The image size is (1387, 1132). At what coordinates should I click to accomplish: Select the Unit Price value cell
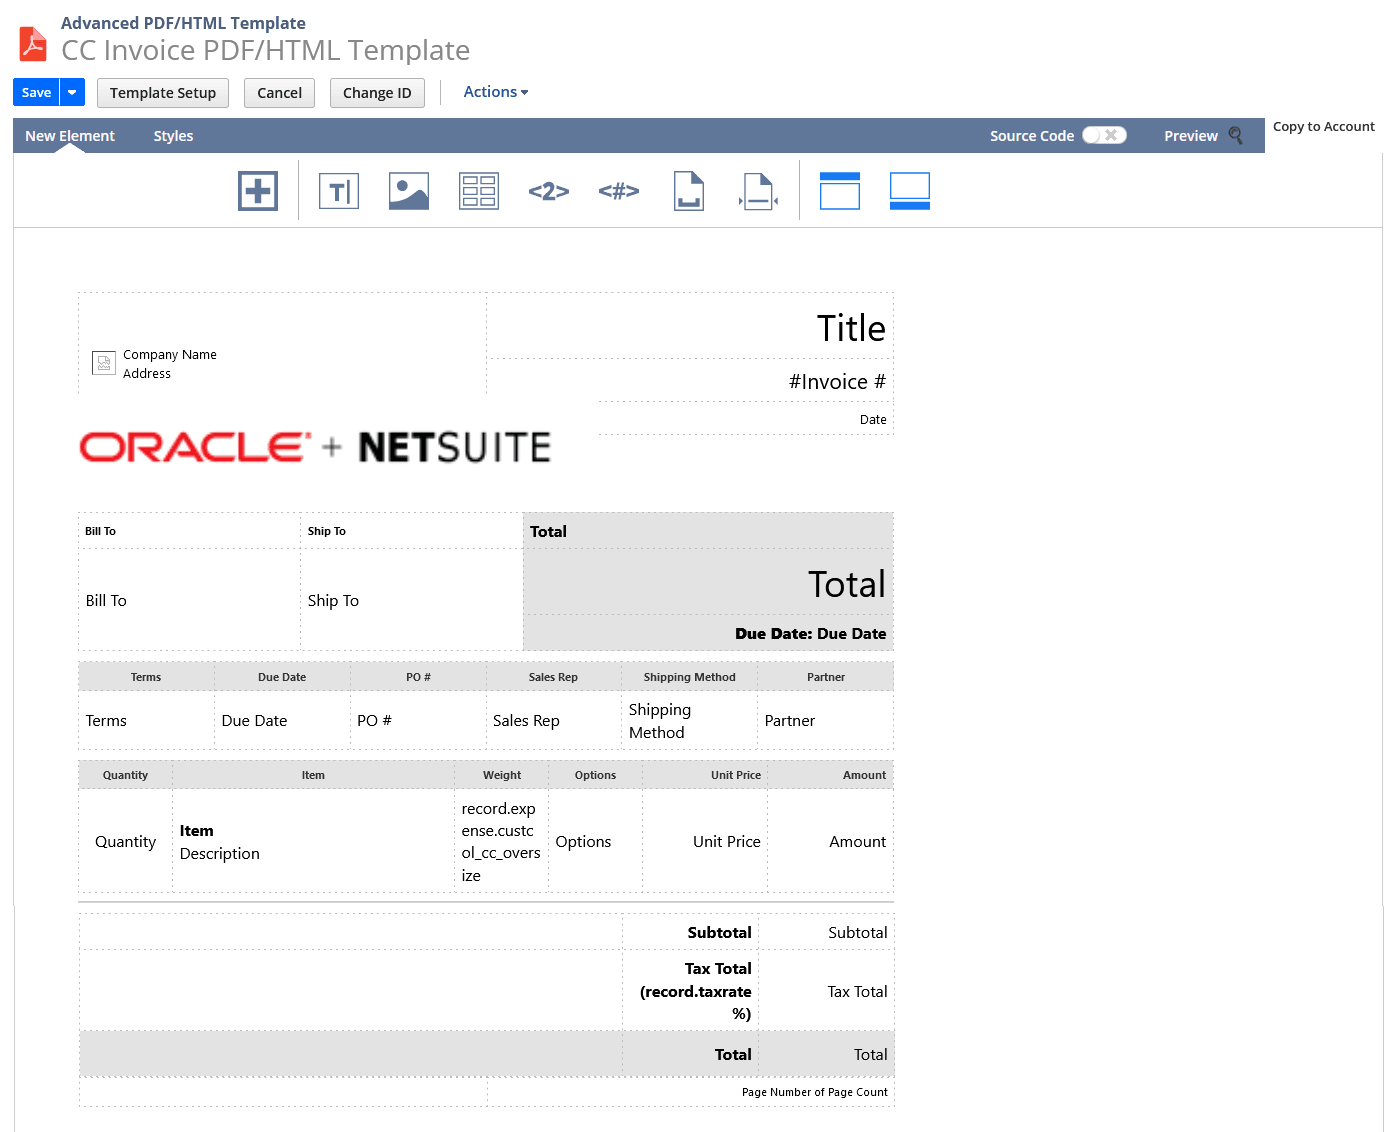point(705,842)
